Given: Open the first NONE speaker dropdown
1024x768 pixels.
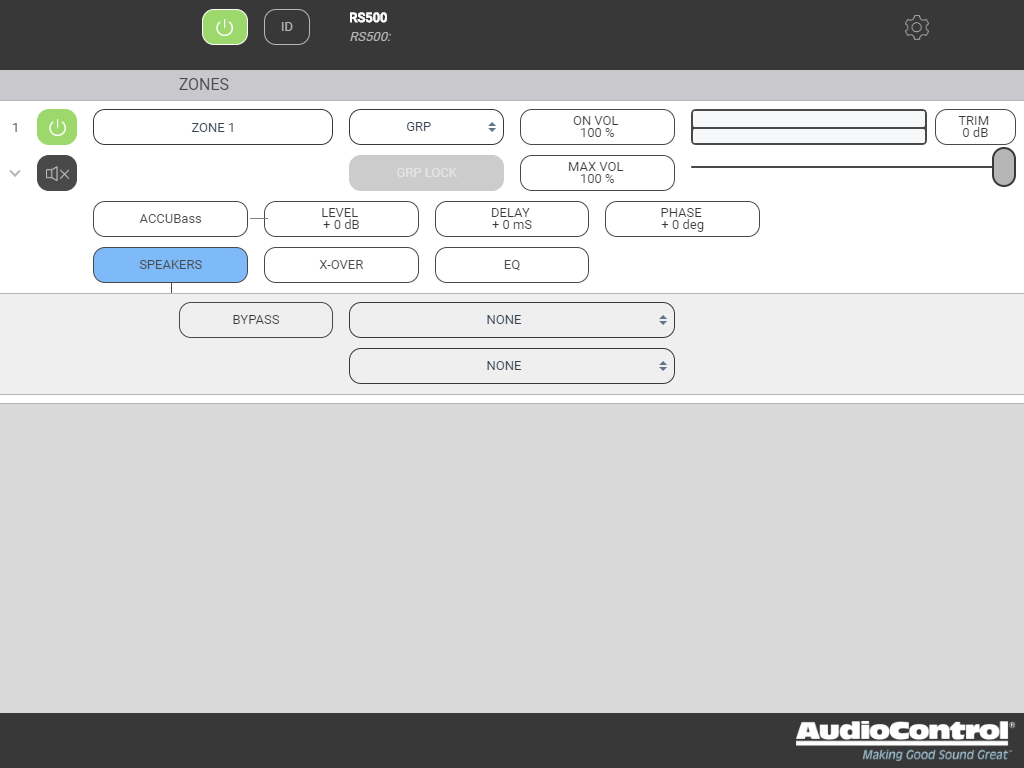Looking at the screenshot, I should click(x=511, y=320).
